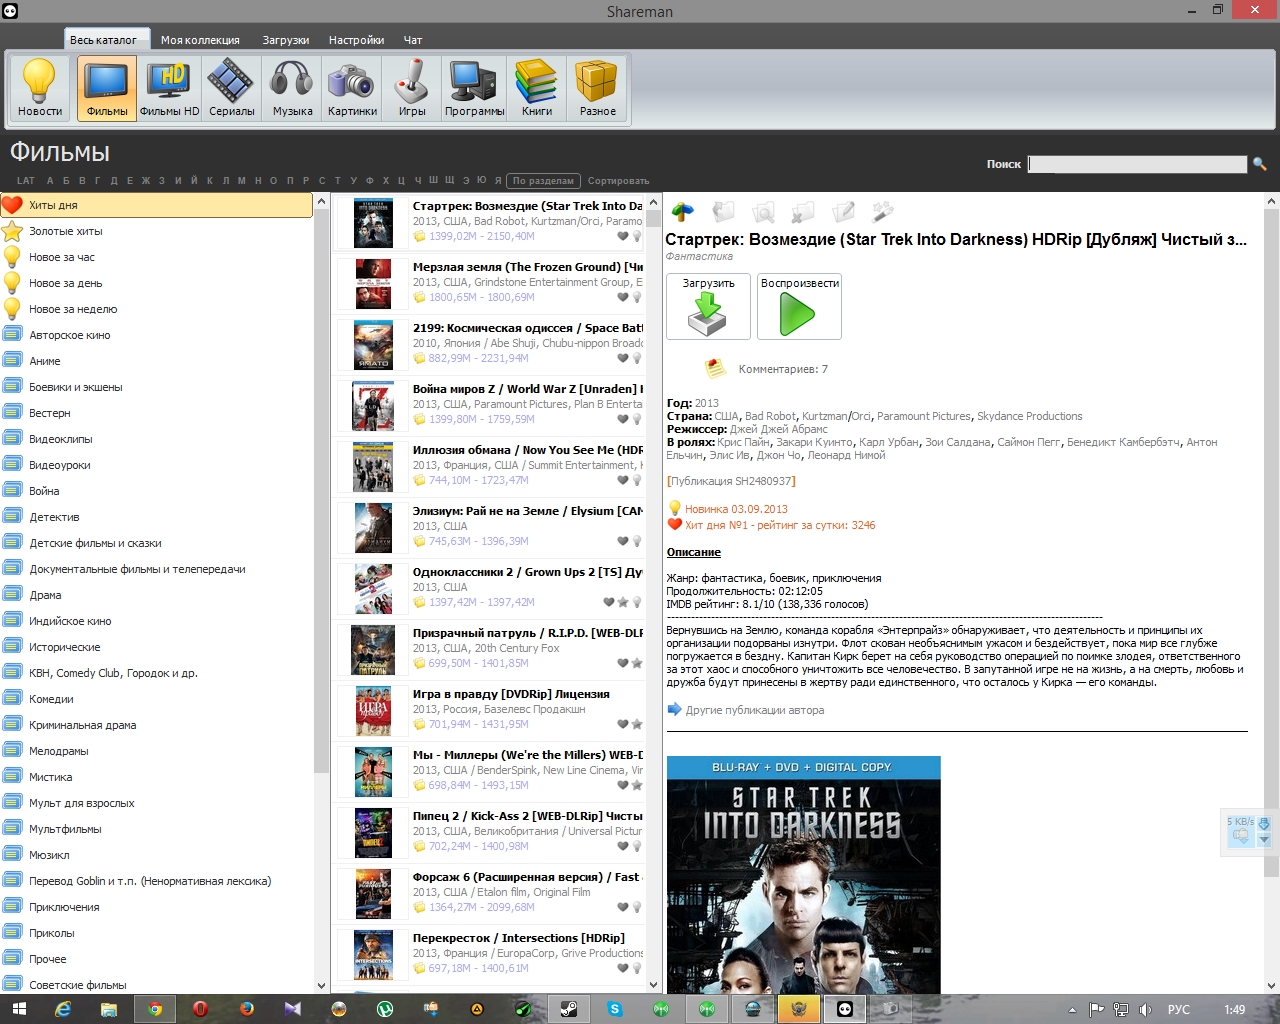Click the detail panel scrollbar up arrow
1280x1024 pixels.
click(1272, 202)
